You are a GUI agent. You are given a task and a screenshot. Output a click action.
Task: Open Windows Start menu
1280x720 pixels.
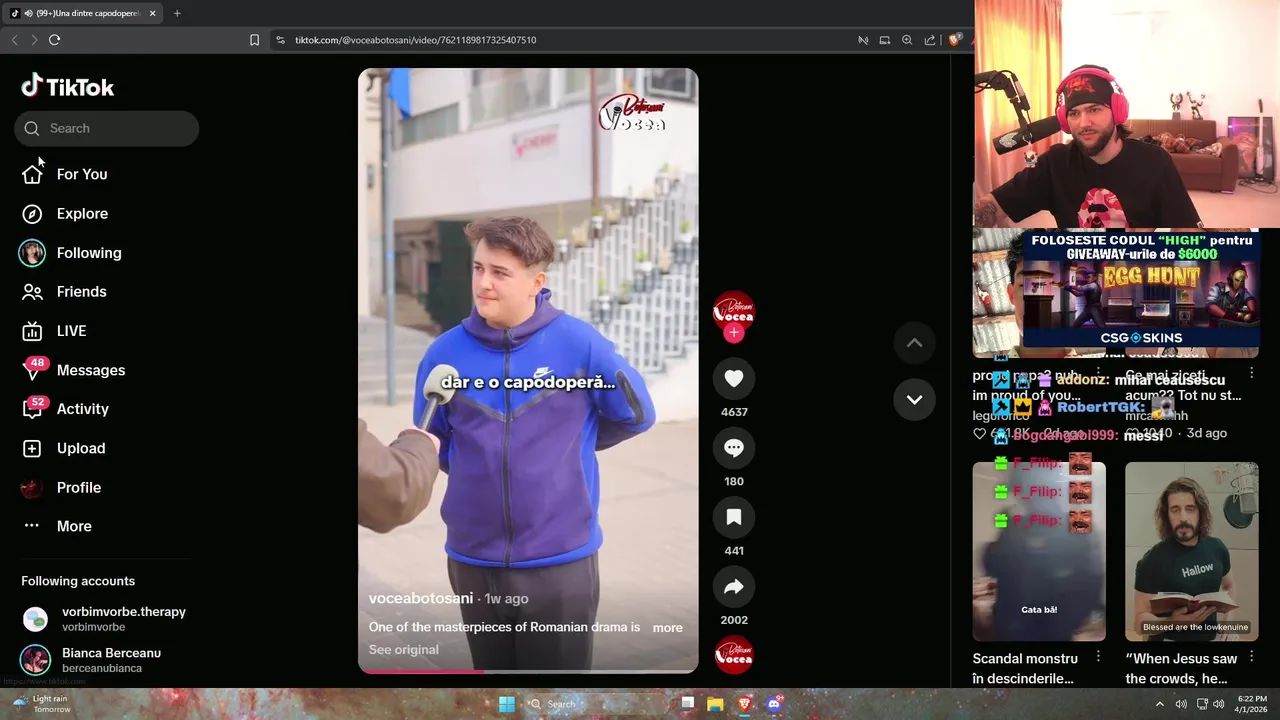[507, 704]
